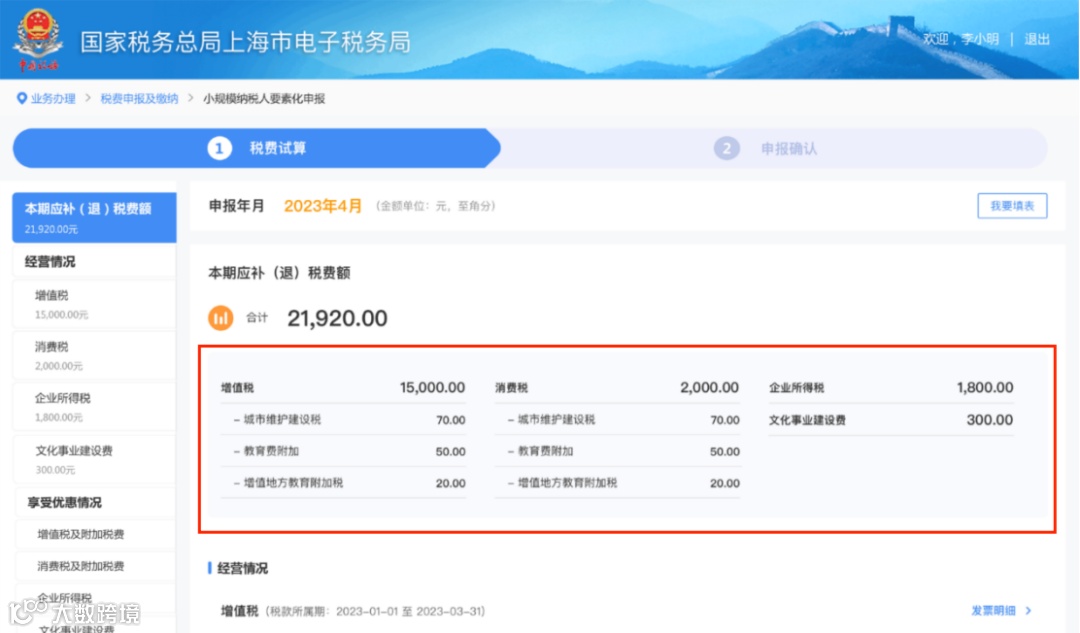Click the 我要填表 button

(x=1012, y=205)
